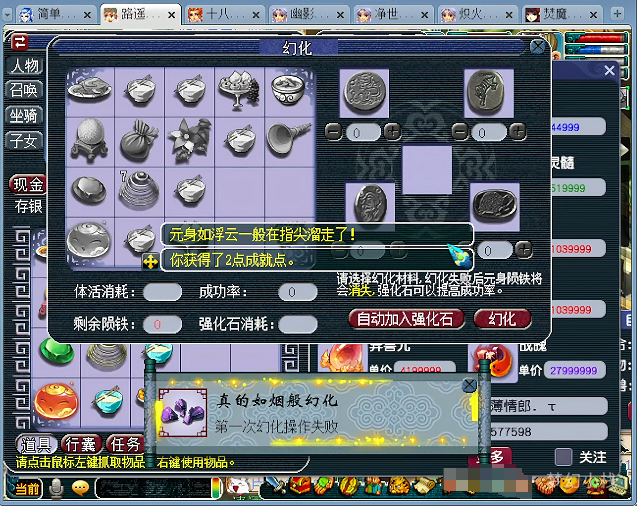Select the orange smiling orb in inventory
The height and width of the screenshot is (506, 637).
coord(56,401)
